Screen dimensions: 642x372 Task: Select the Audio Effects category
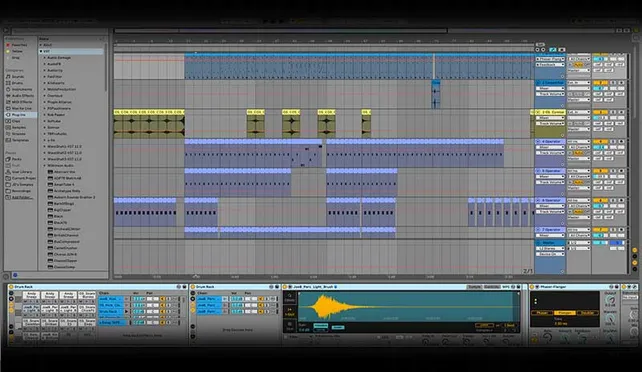[x=23, y=95]
